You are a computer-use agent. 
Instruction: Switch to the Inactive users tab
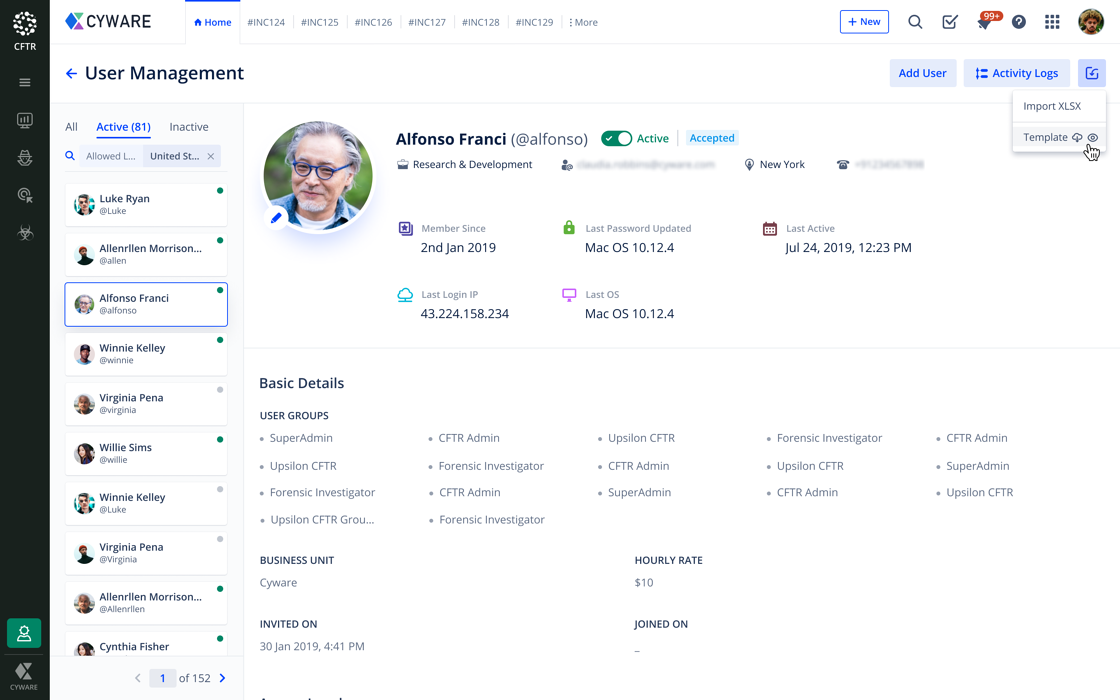tap(189, 127)
